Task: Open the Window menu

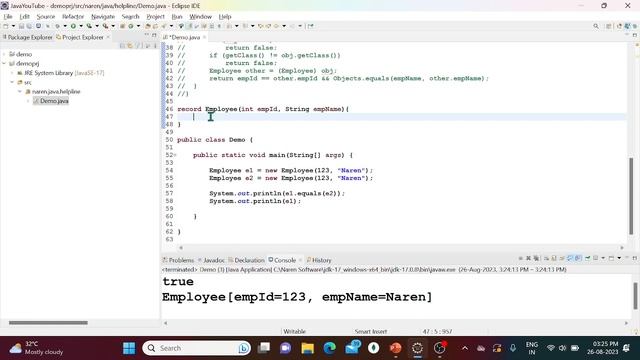Action: tap(200, 16)
